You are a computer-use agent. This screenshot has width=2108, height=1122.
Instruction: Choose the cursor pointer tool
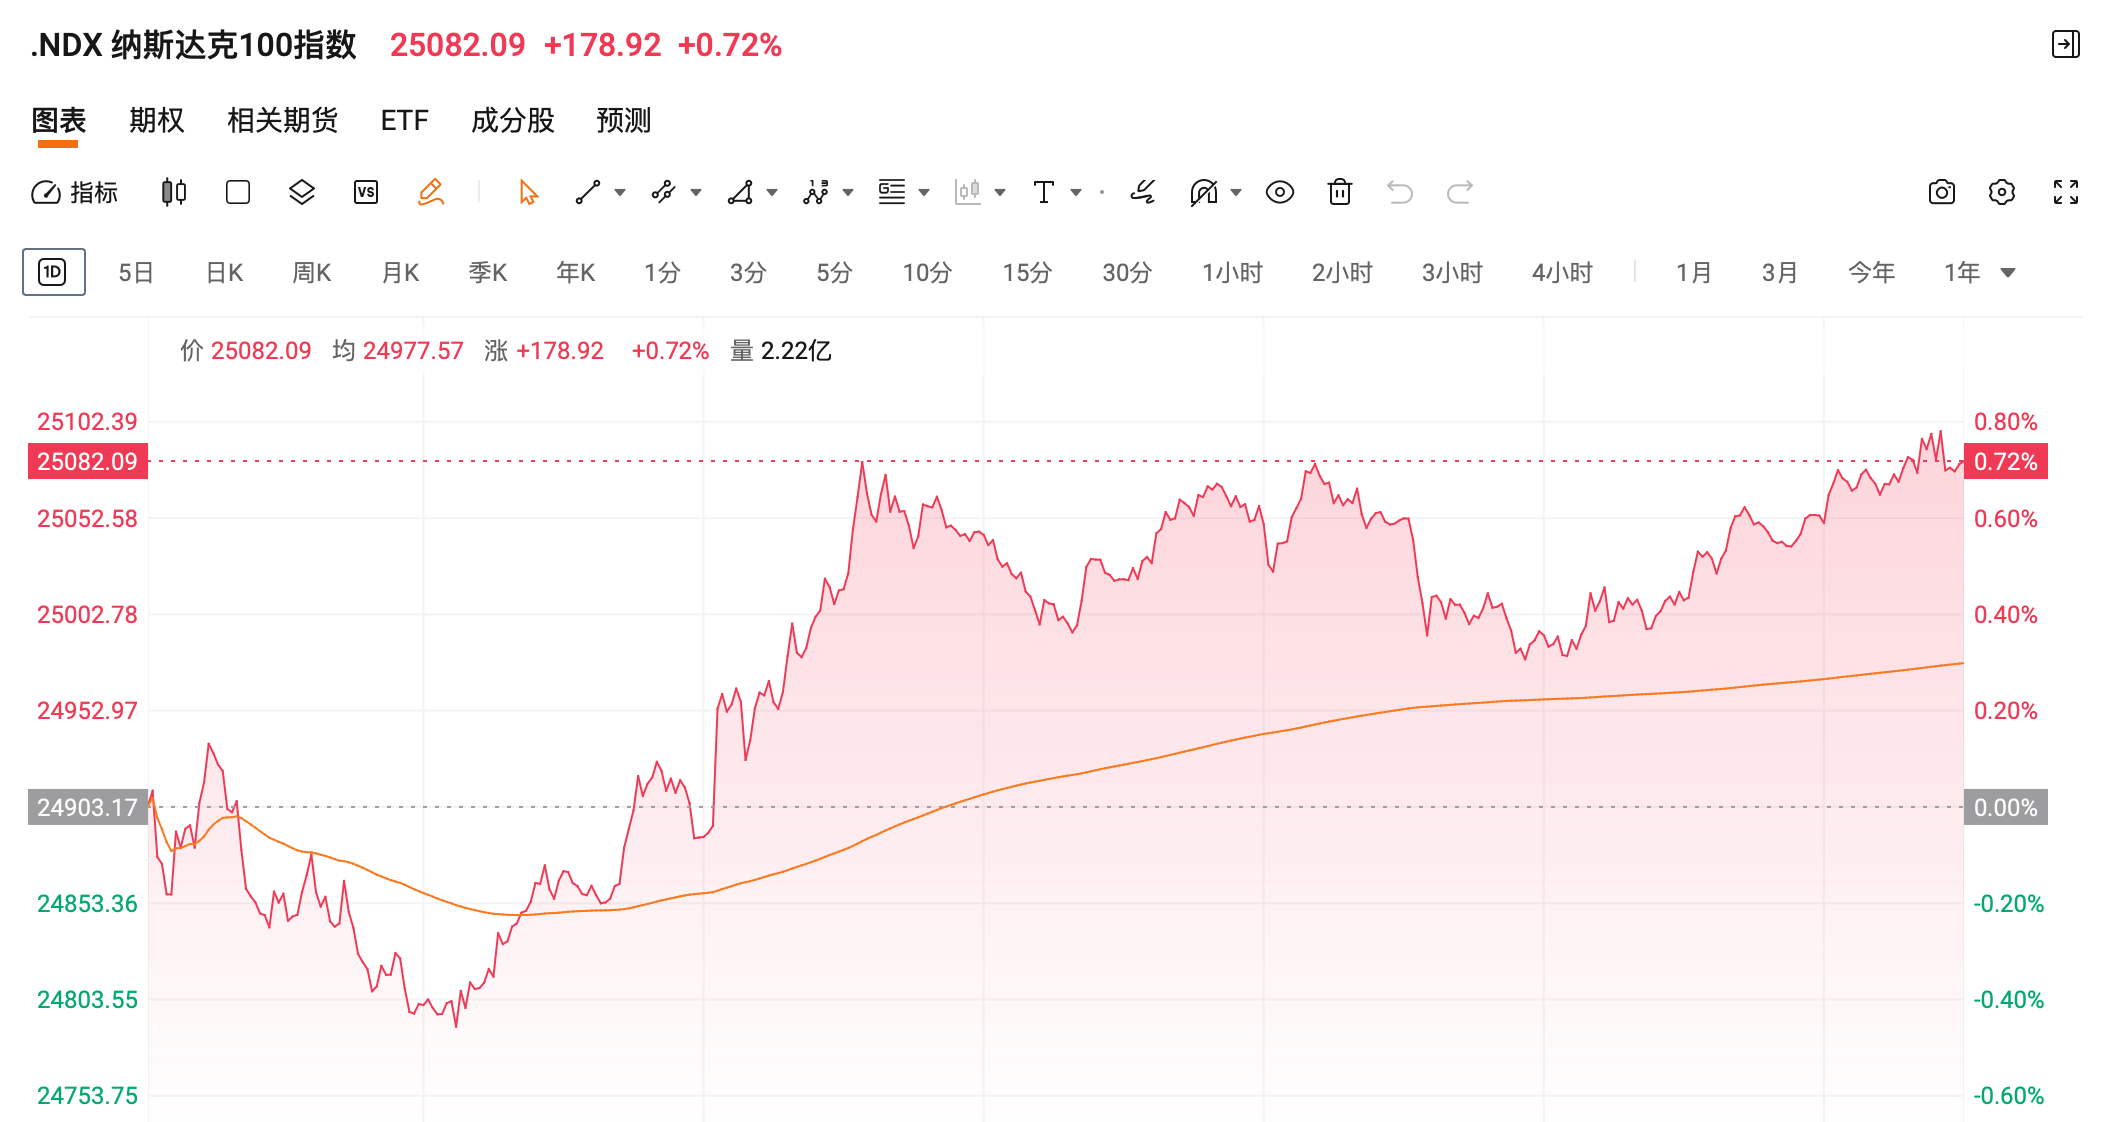528,192
